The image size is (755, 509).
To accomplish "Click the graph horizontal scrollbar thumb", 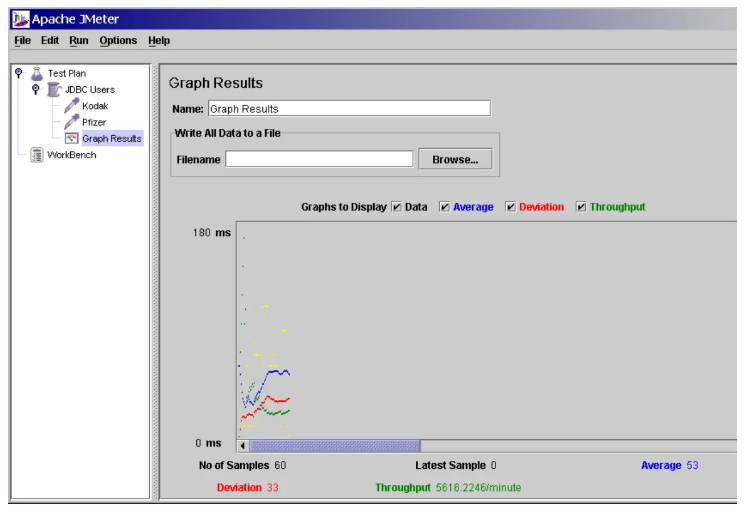I will point(335,446).
